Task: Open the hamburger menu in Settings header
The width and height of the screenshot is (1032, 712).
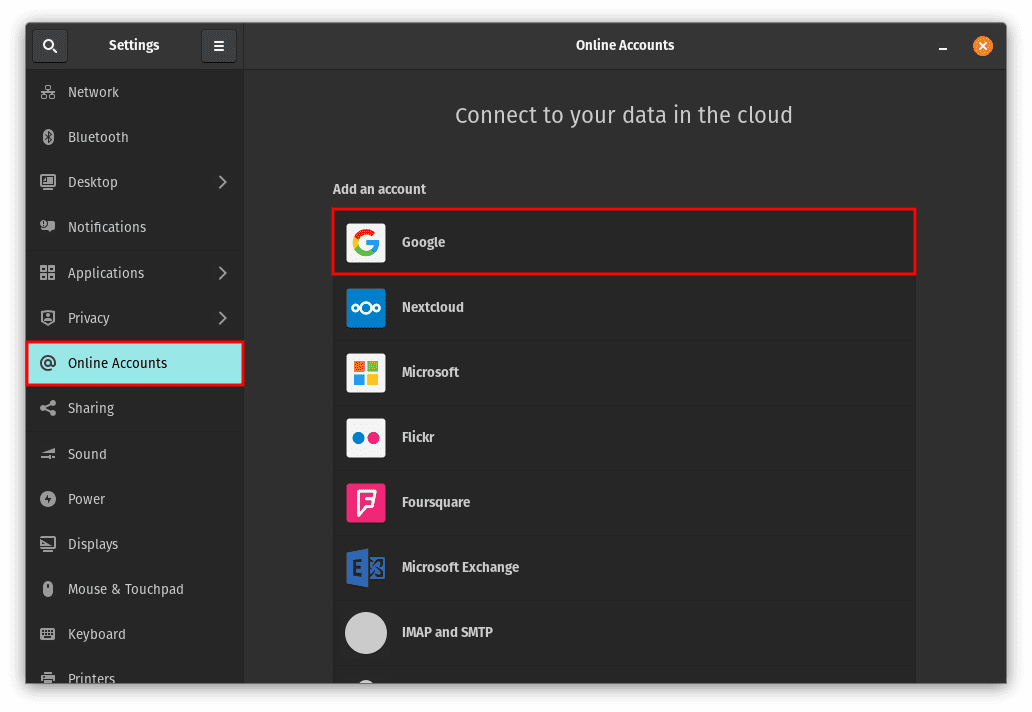Action: pos(219,46)
